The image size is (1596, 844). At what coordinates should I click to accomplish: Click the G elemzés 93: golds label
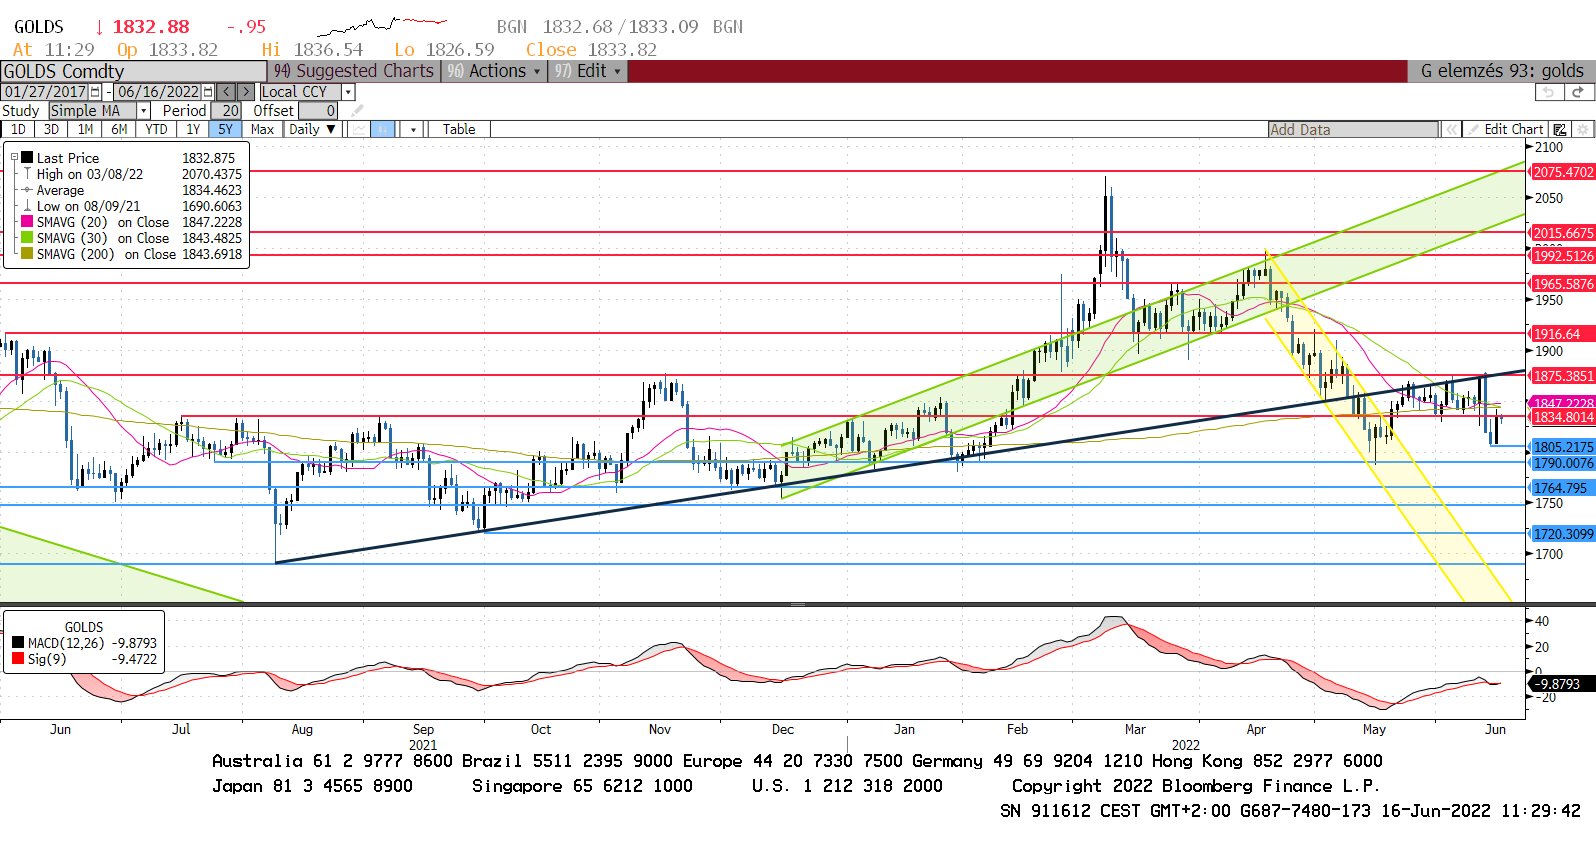1501,71
